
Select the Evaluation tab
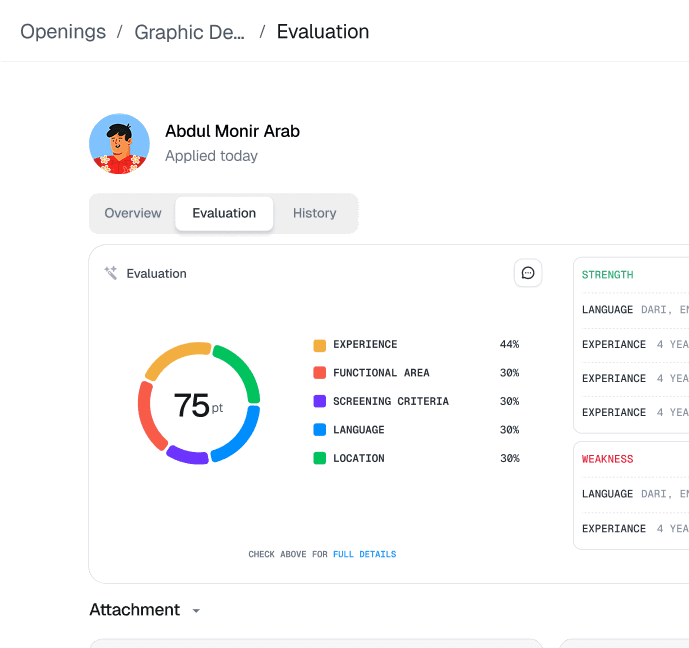(224, 213)
